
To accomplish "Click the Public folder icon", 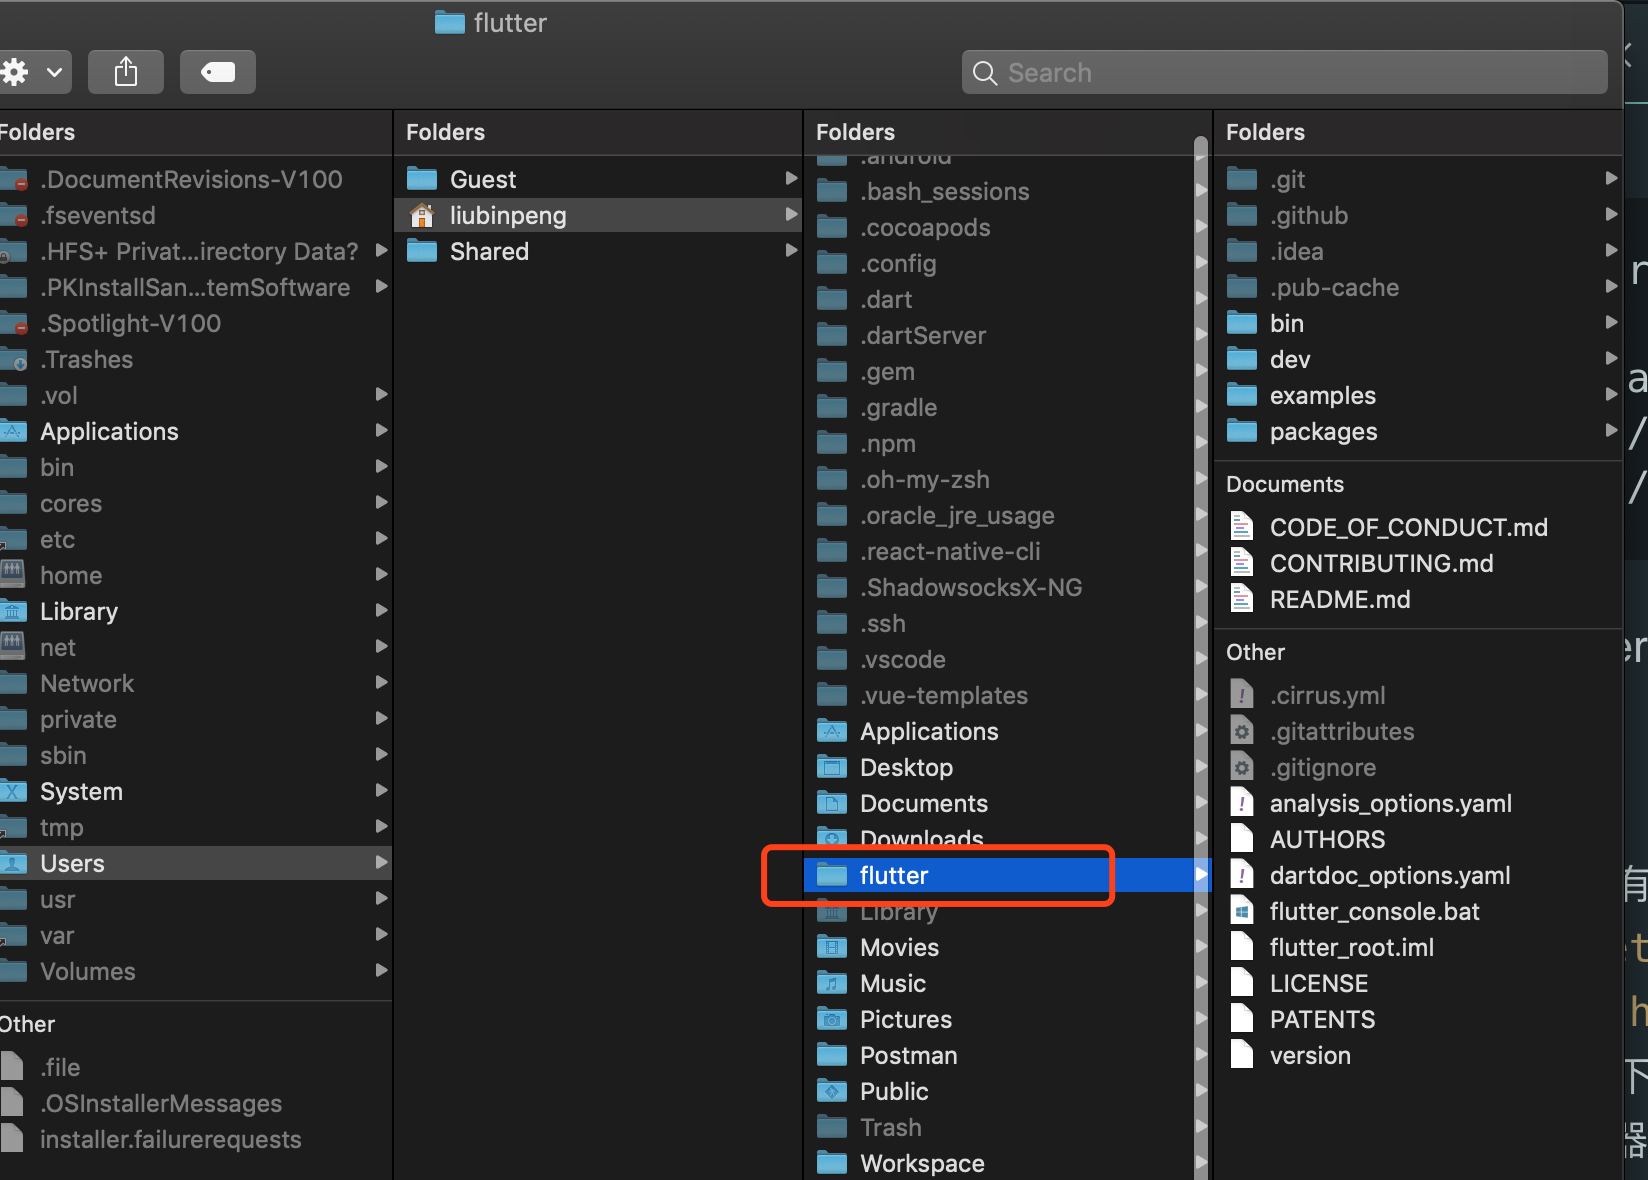I will click(x=832, y=1091).
